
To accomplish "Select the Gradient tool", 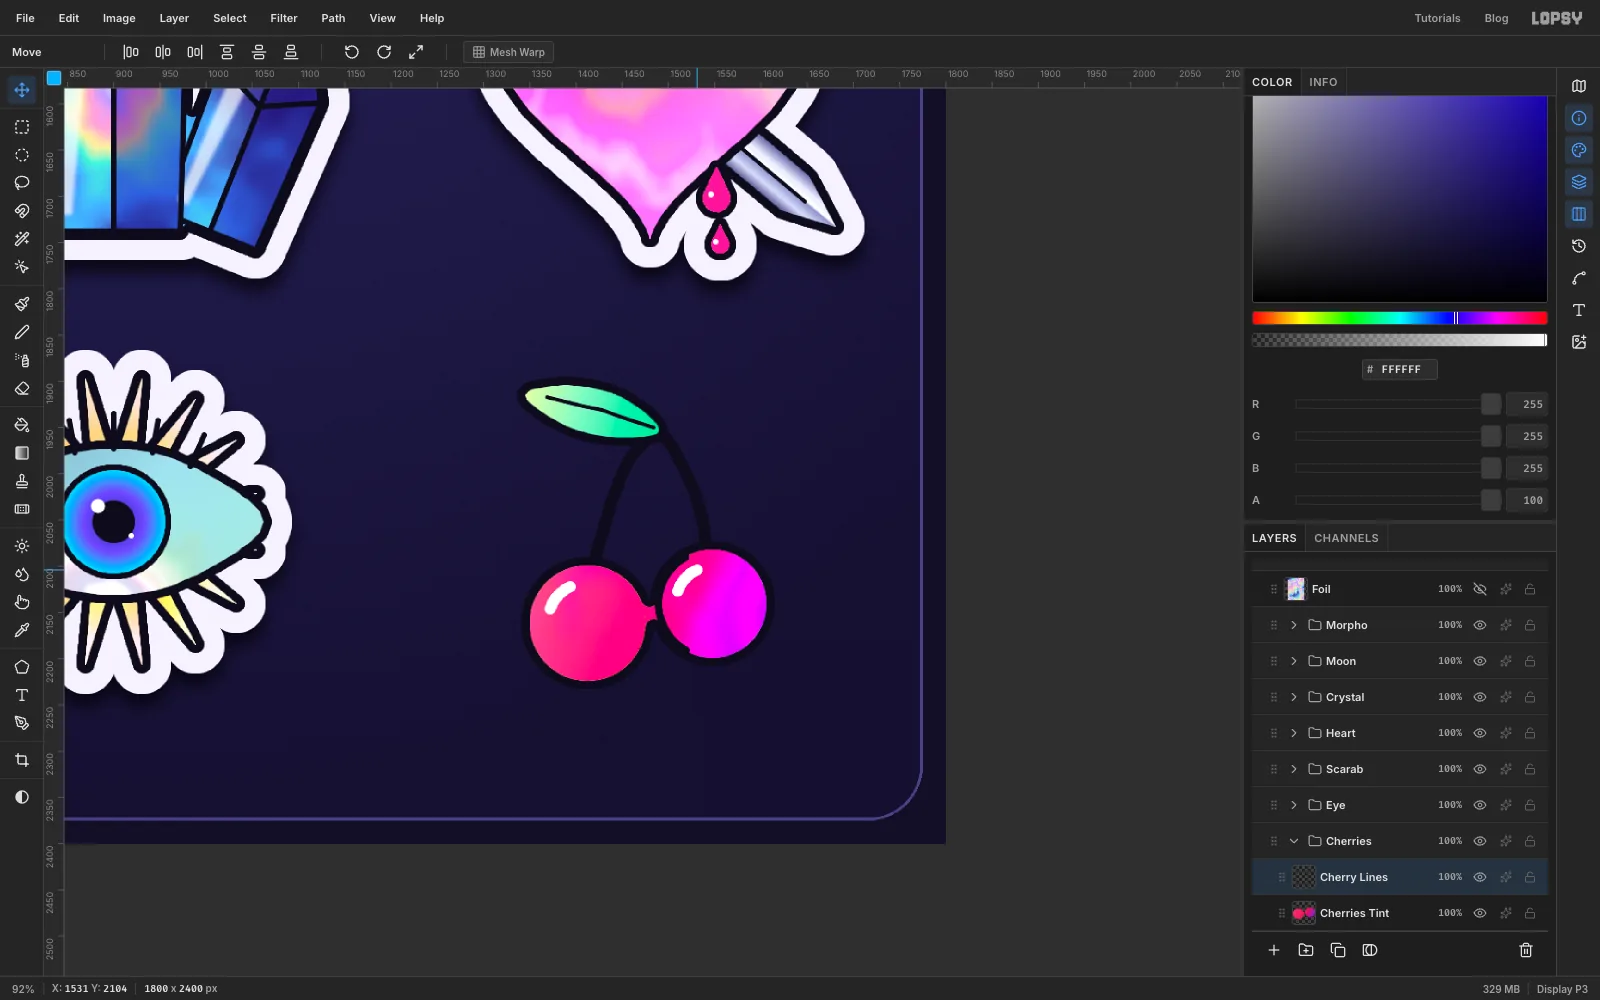I will coord(22,453).
